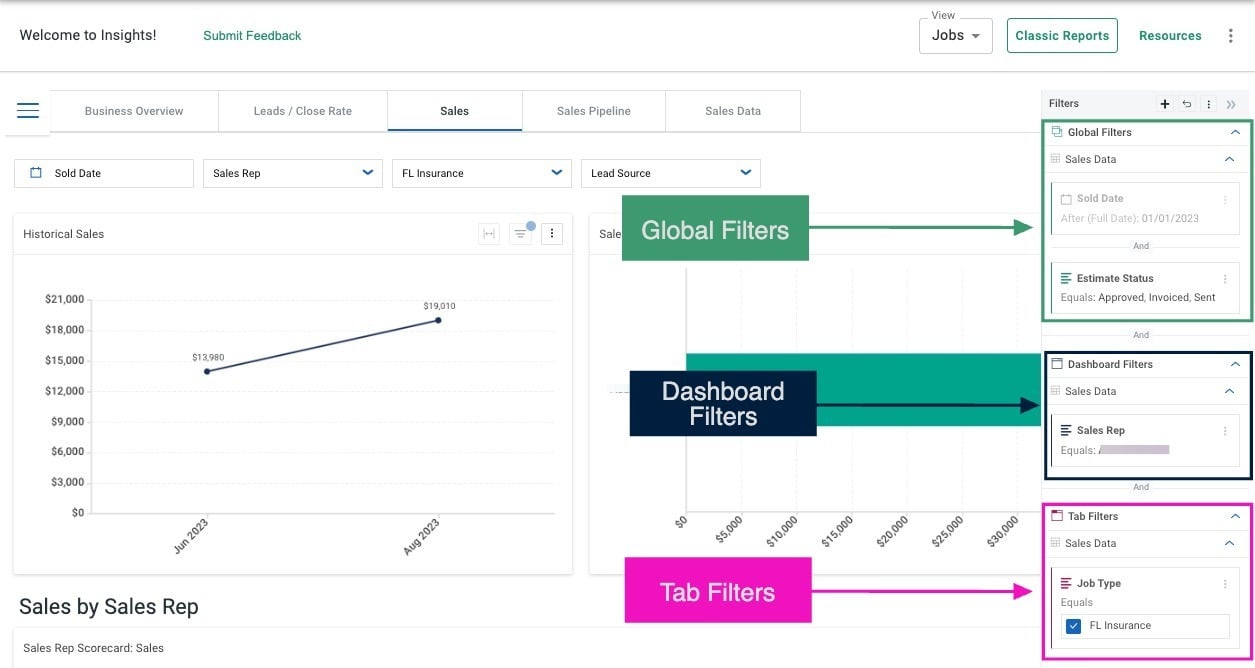
Task: Collapse the Filters panel with double chevron
Action: click(x=1231, y=104)
